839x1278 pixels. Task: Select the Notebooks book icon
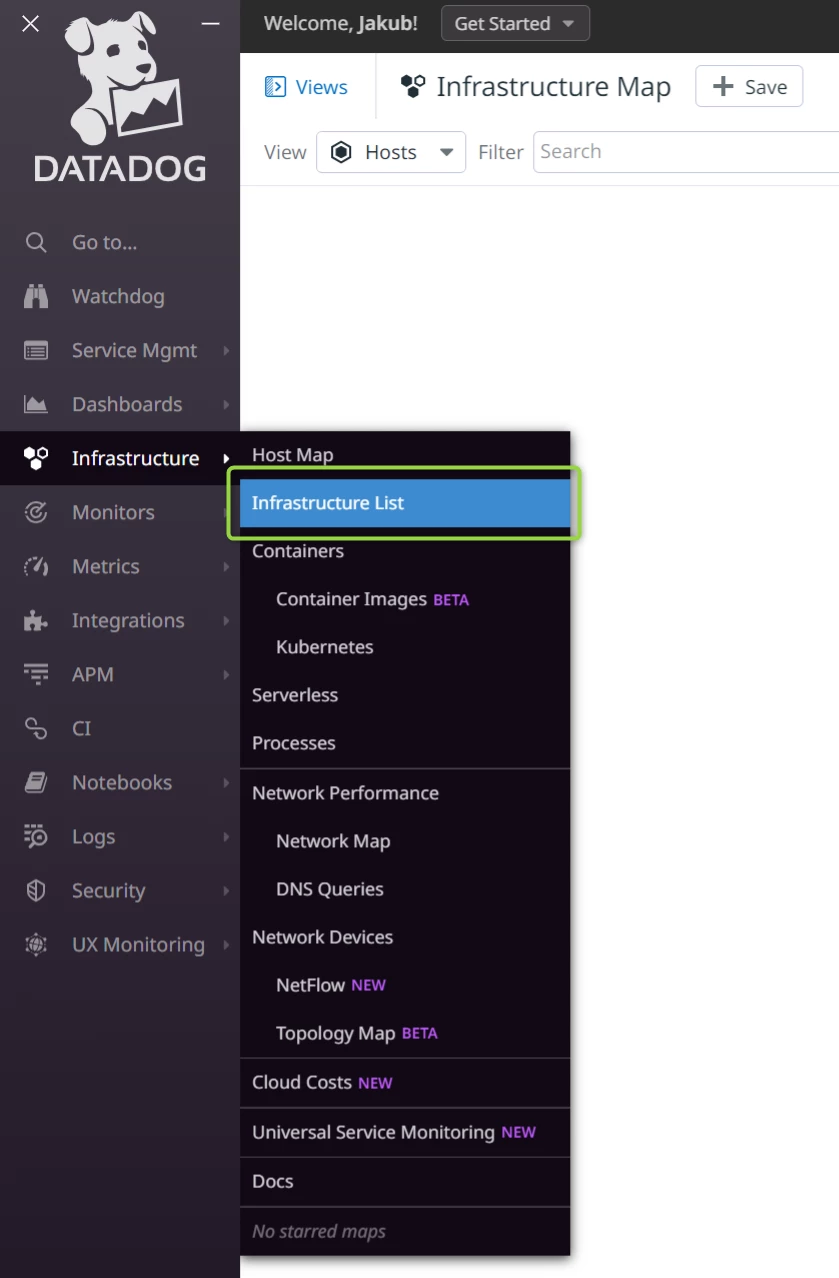pos(36,782)
